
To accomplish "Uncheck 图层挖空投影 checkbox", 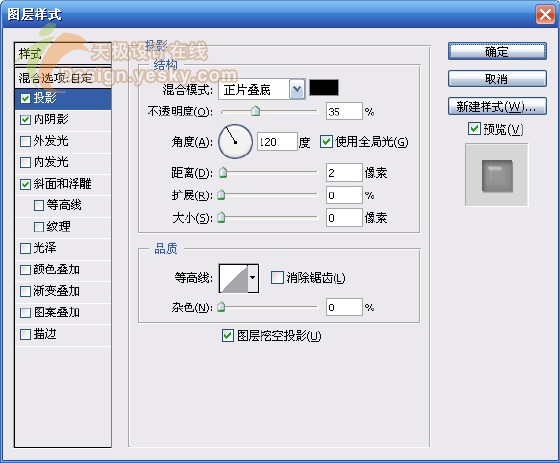I will 228,336.
